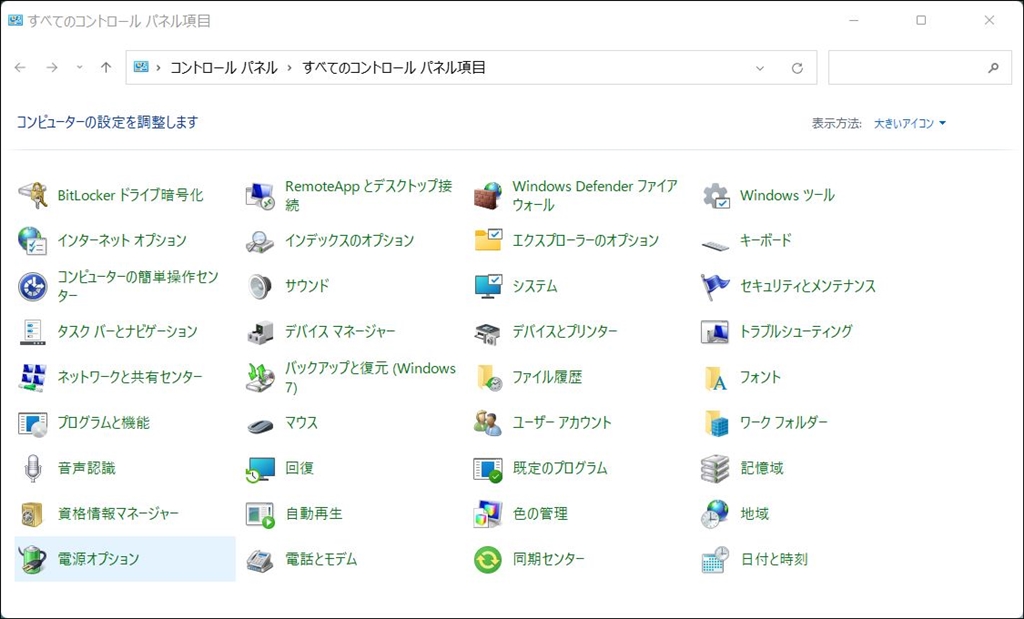The height and width of the screenshot is (619, 1024).
Task: Open the recent locations dropdown arrow
Action: pos(79,67)
